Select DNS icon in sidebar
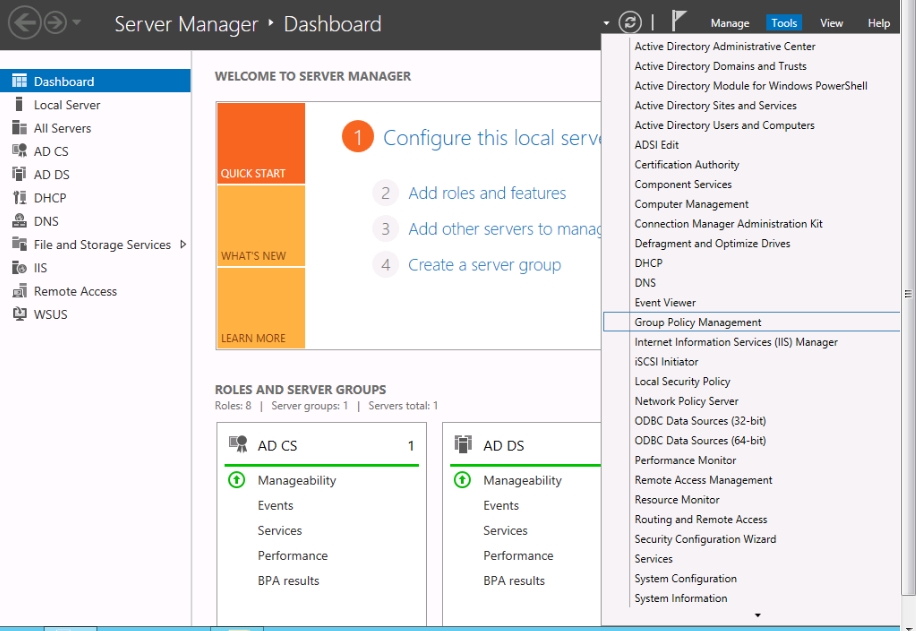The image size is (916, 631). pos(19,221)
